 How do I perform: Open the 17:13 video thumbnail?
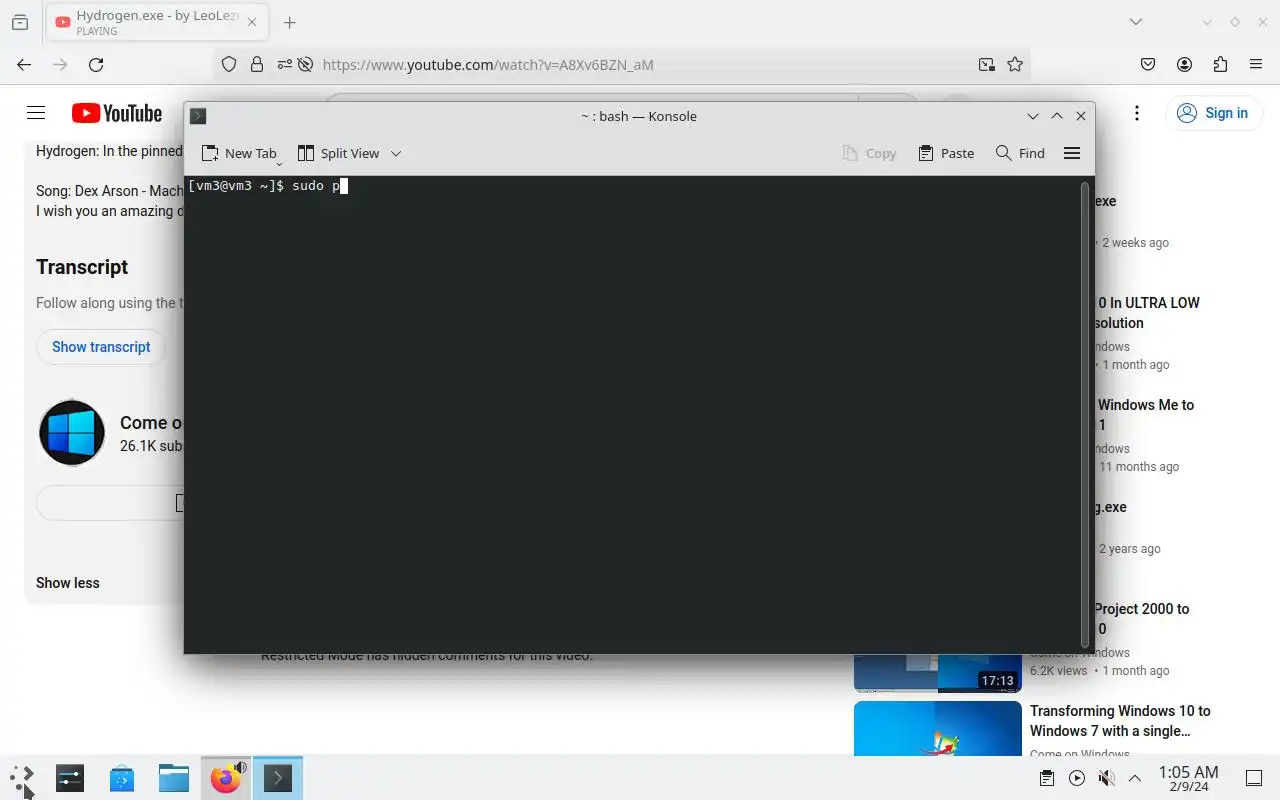point(937,672)
